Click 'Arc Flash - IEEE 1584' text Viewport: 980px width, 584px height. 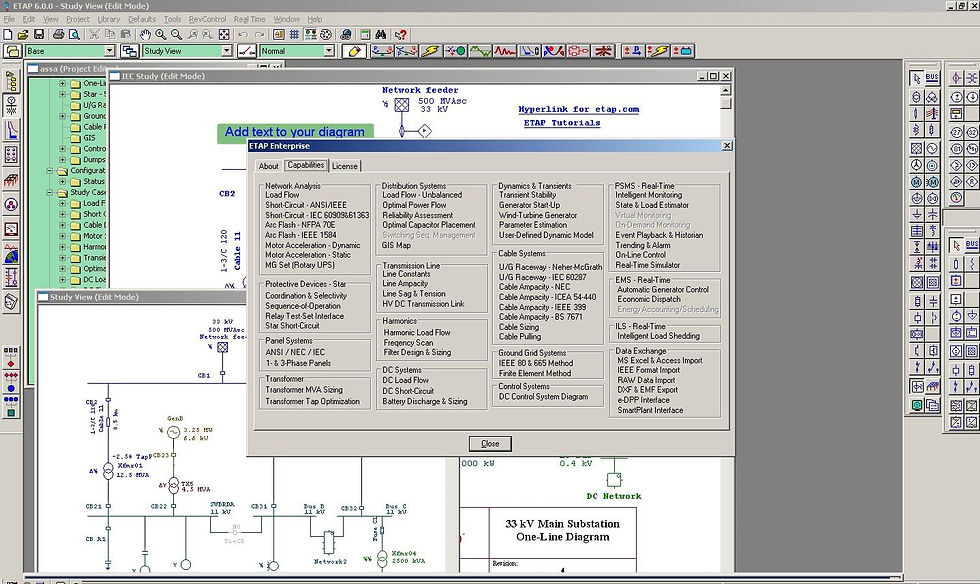[301, 235]
